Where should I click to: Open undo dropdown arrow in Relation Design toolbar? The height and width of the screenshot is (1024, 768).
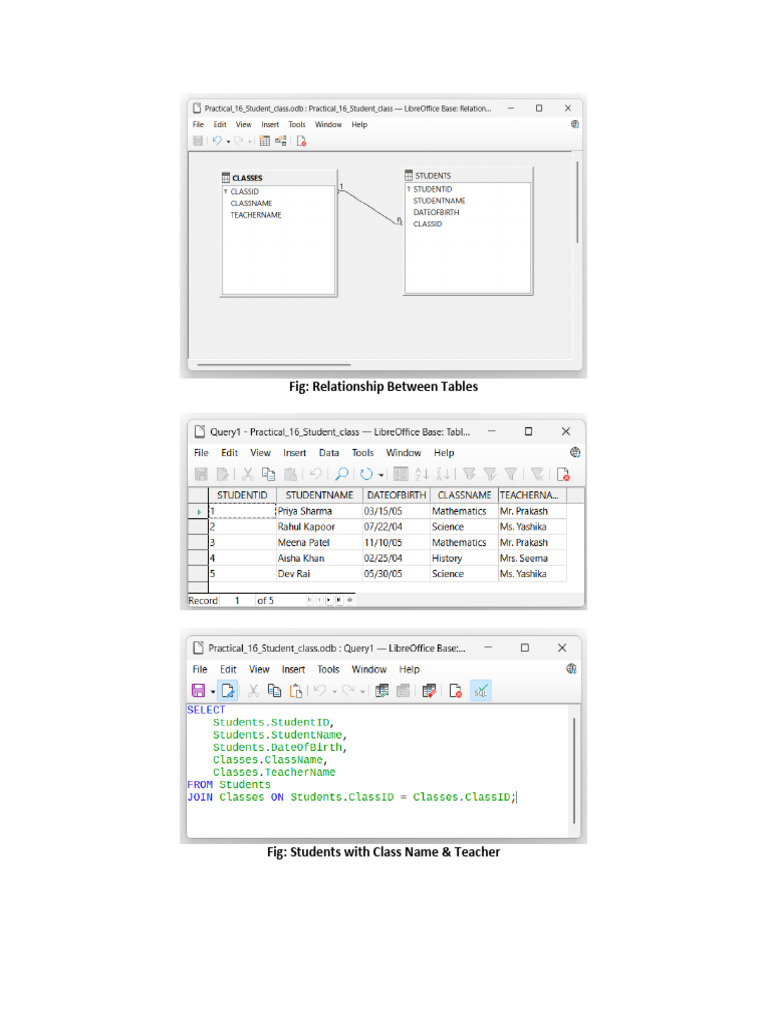point(228,142)
